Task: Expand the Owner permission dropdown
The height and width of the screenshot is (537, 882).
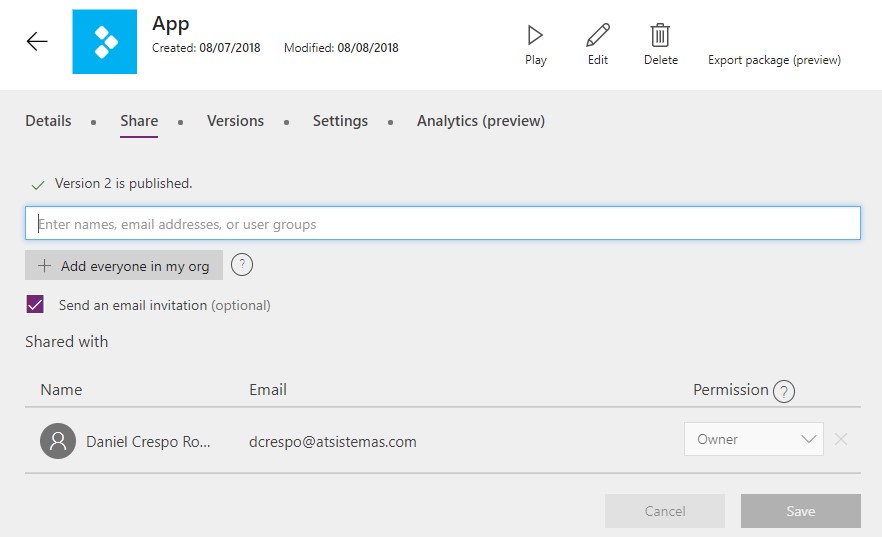Action: [x=754, y=439]
